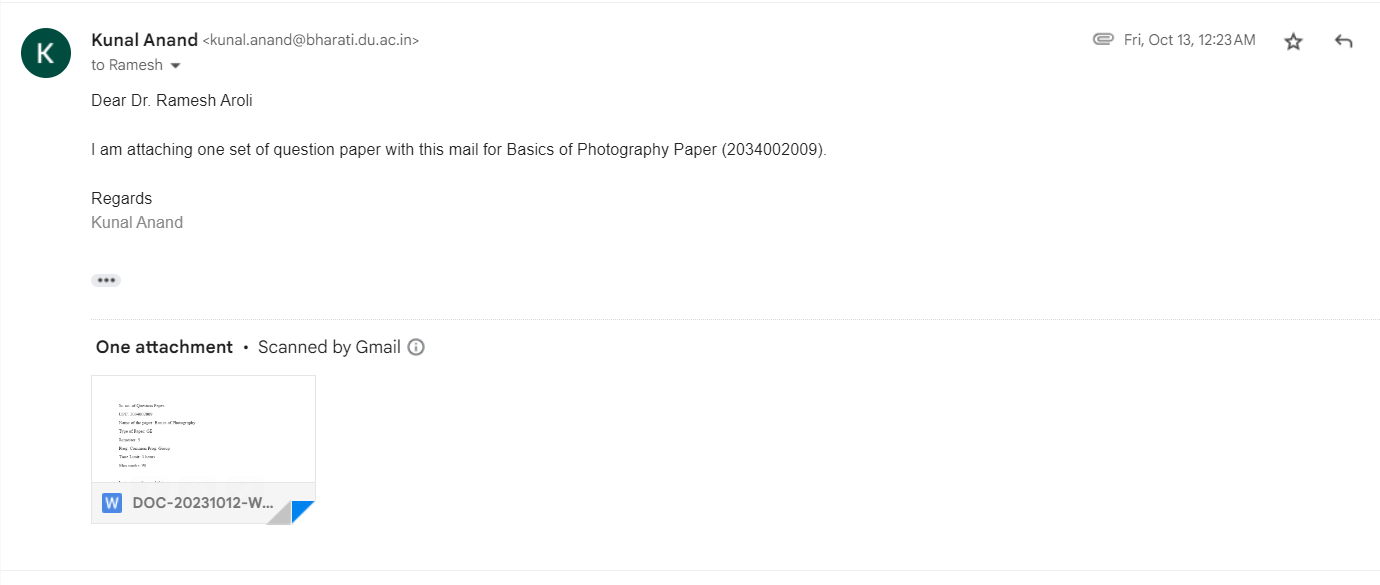Click the grey Kunal Anand signature text
Screen dimensions: 1380x585
coord(137,222)
